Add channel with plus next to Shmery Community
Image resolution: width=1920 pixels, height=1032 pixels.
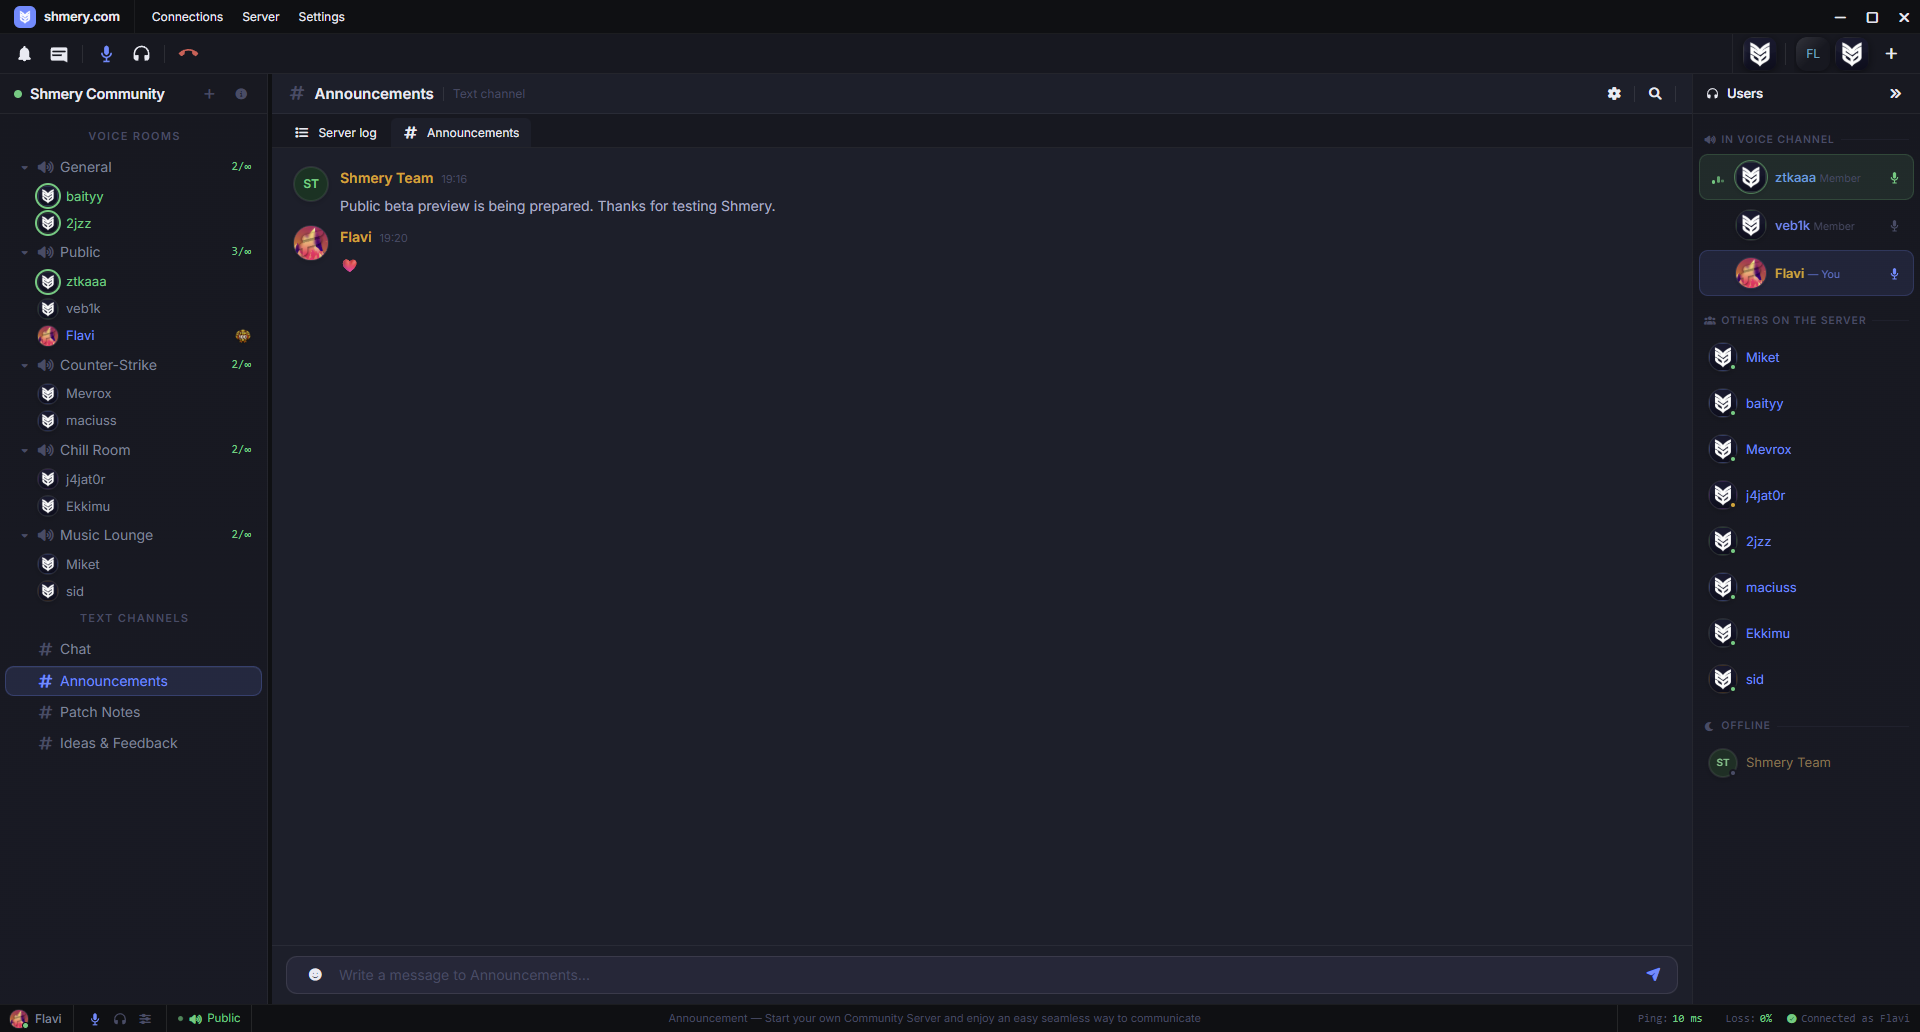click(x=209, y=94)
